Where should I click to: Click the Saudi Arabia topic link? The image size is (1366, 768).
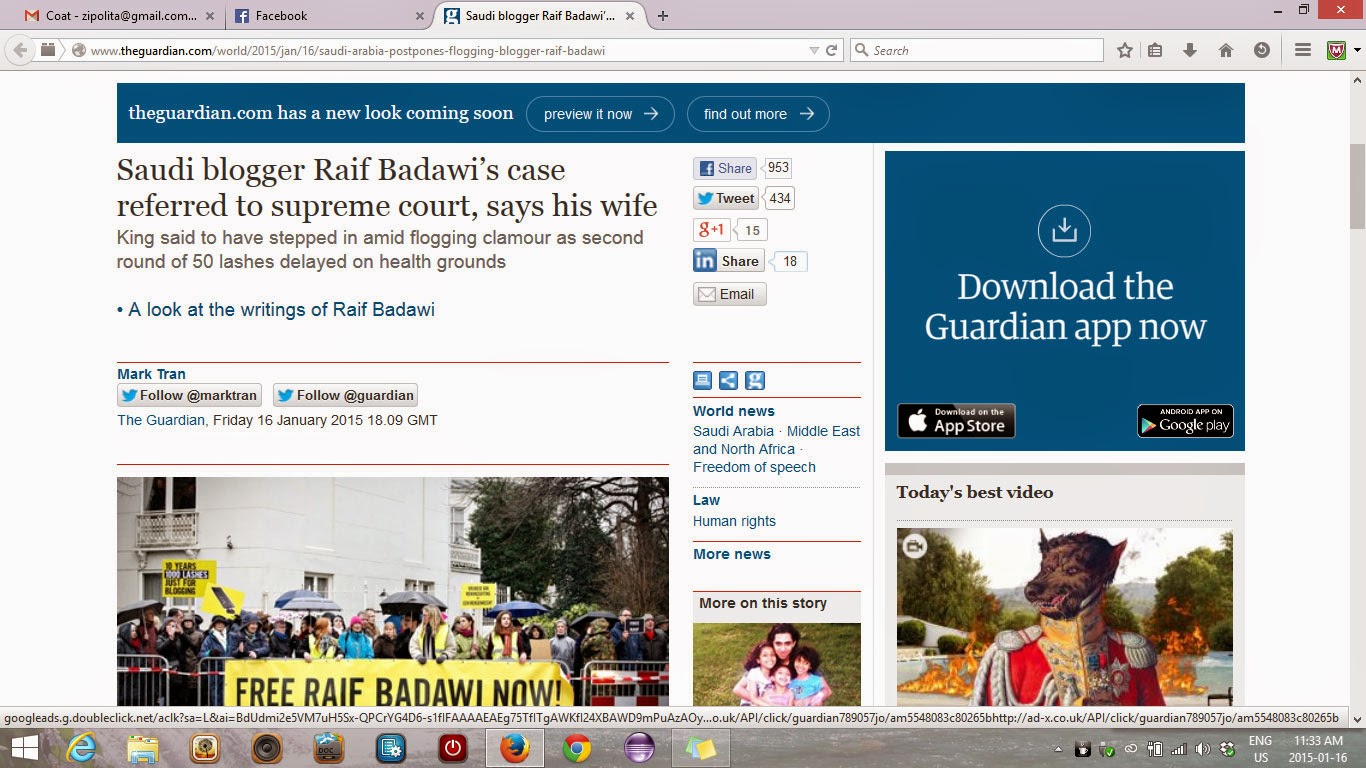click(733, 431)
